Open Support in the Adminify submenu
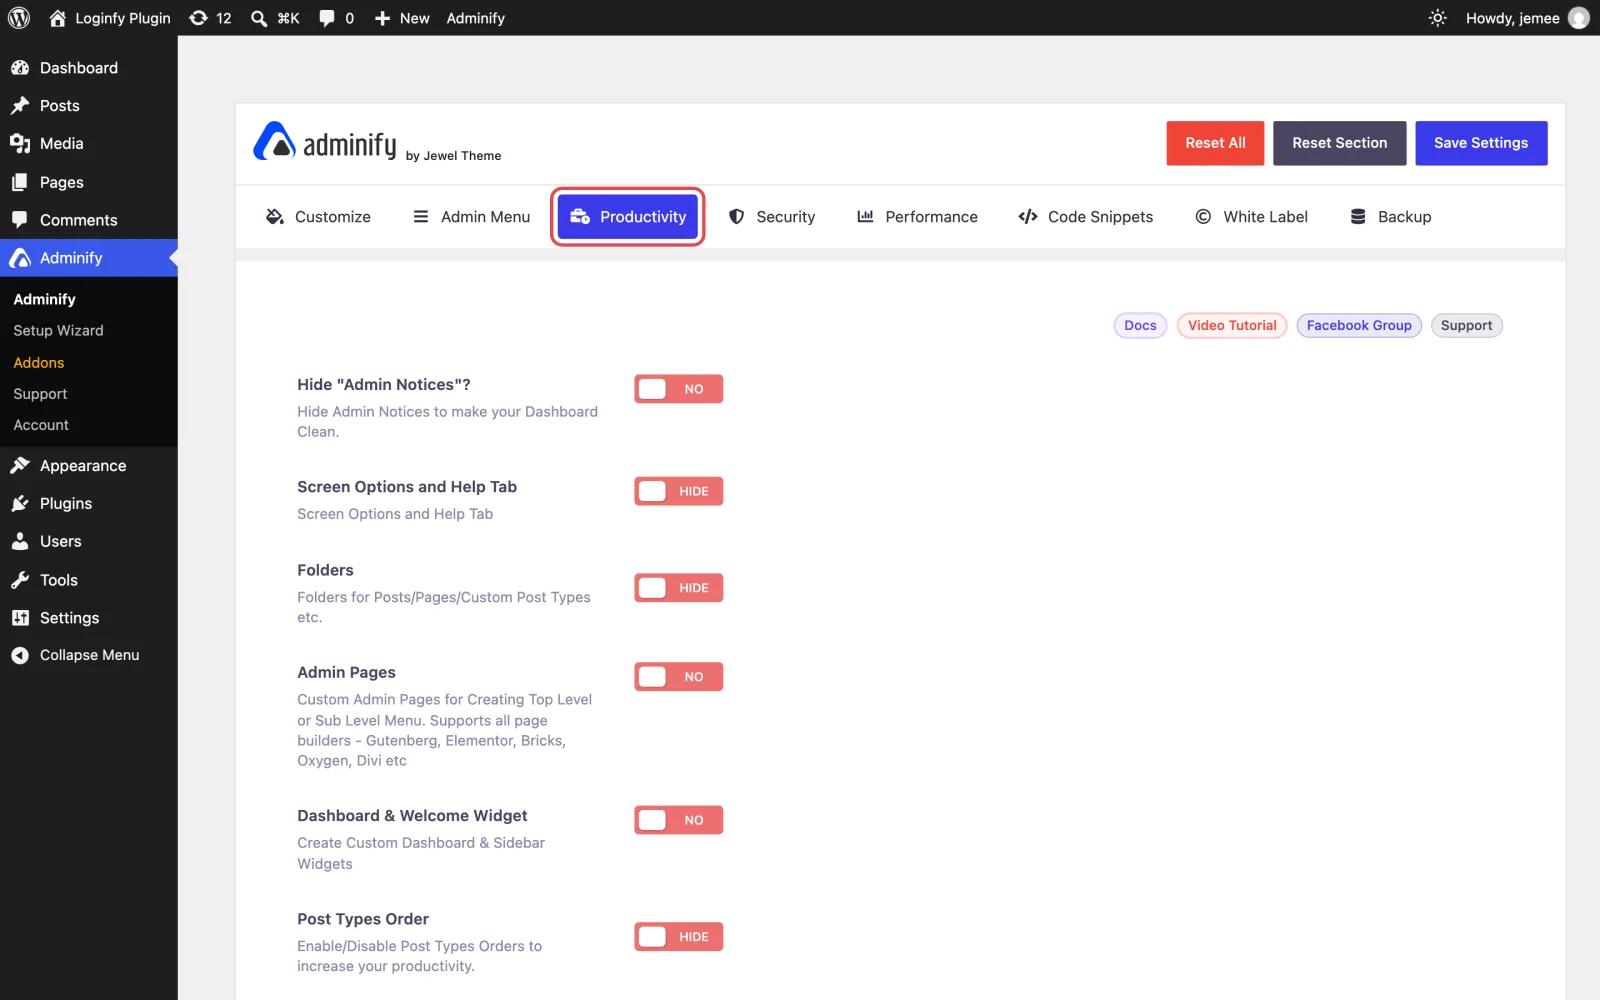The height and width of the screenshot is (1000, 1600). [x=40, y=394]
